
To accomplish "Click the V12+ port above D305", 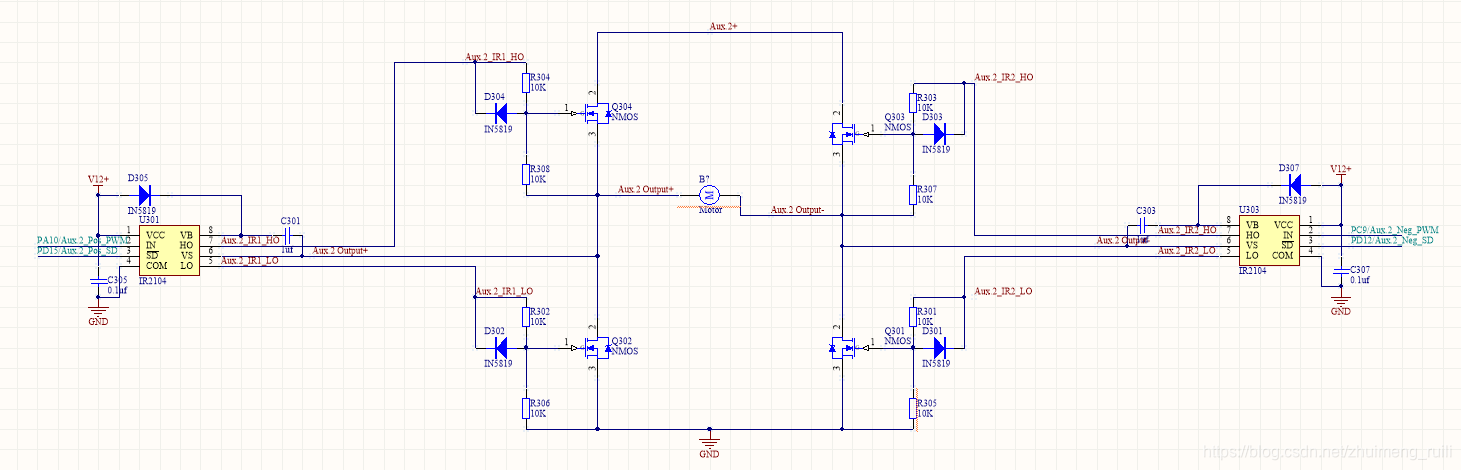I will click(98, 181).
